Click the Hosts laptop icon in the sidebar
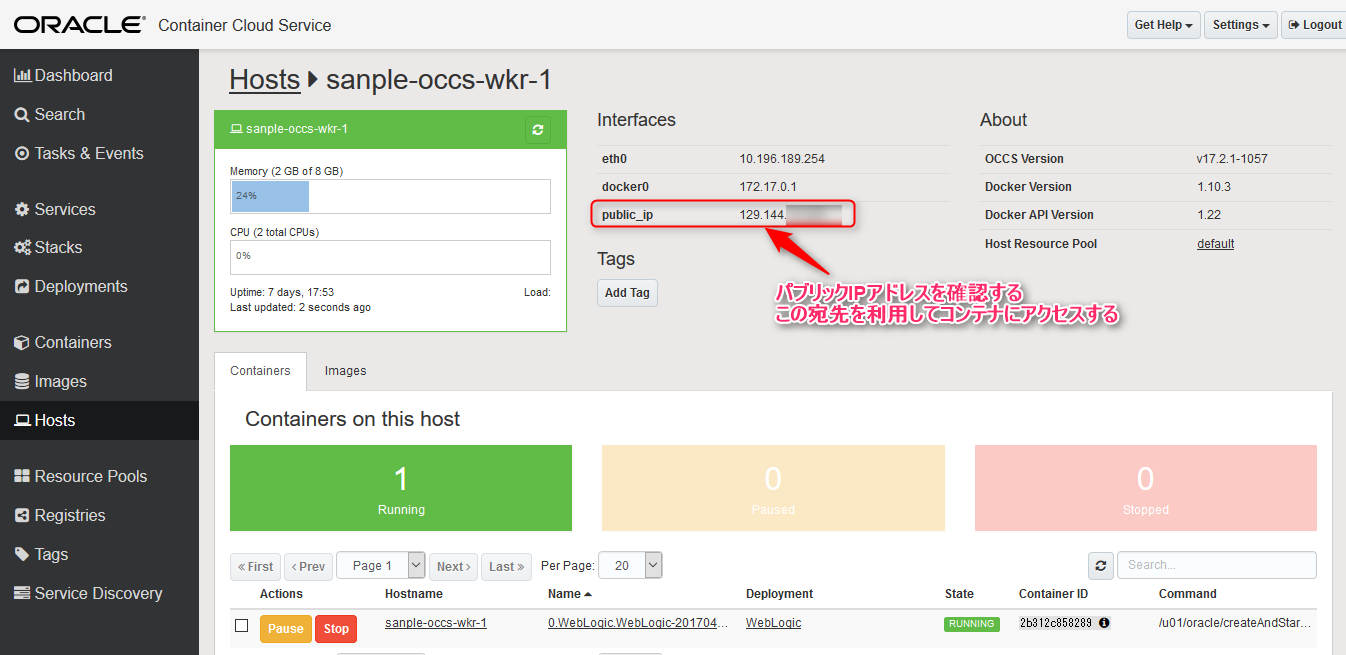The width and height of the screenshot is (1346, 655). click(x=22, y=420)
